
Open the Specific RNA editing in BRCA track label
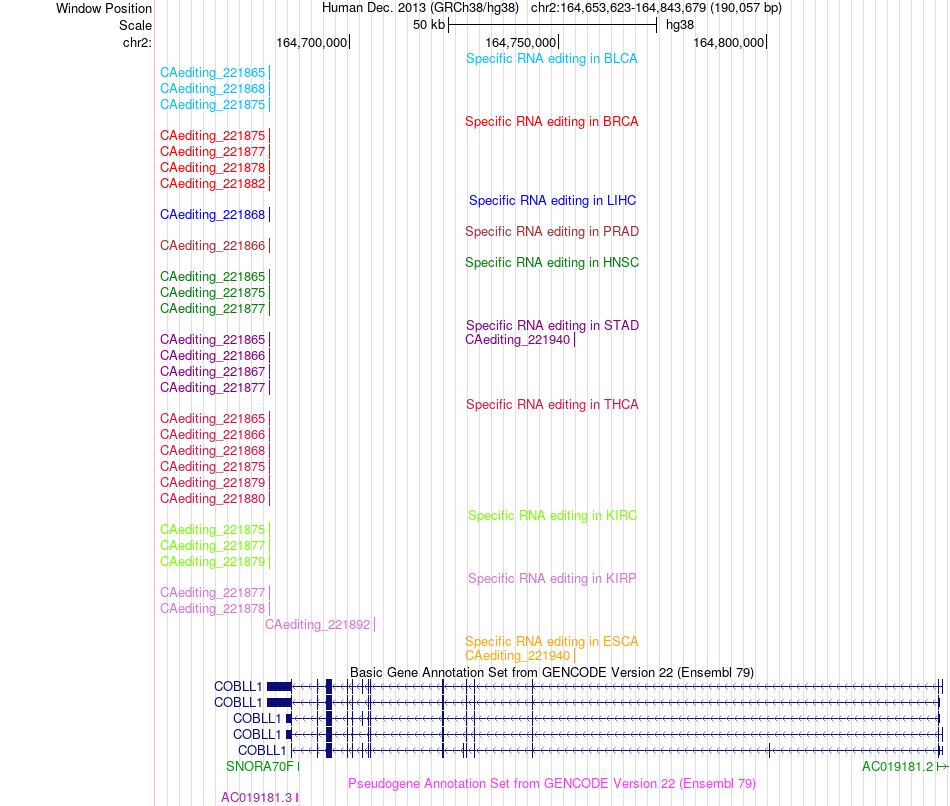551,122
